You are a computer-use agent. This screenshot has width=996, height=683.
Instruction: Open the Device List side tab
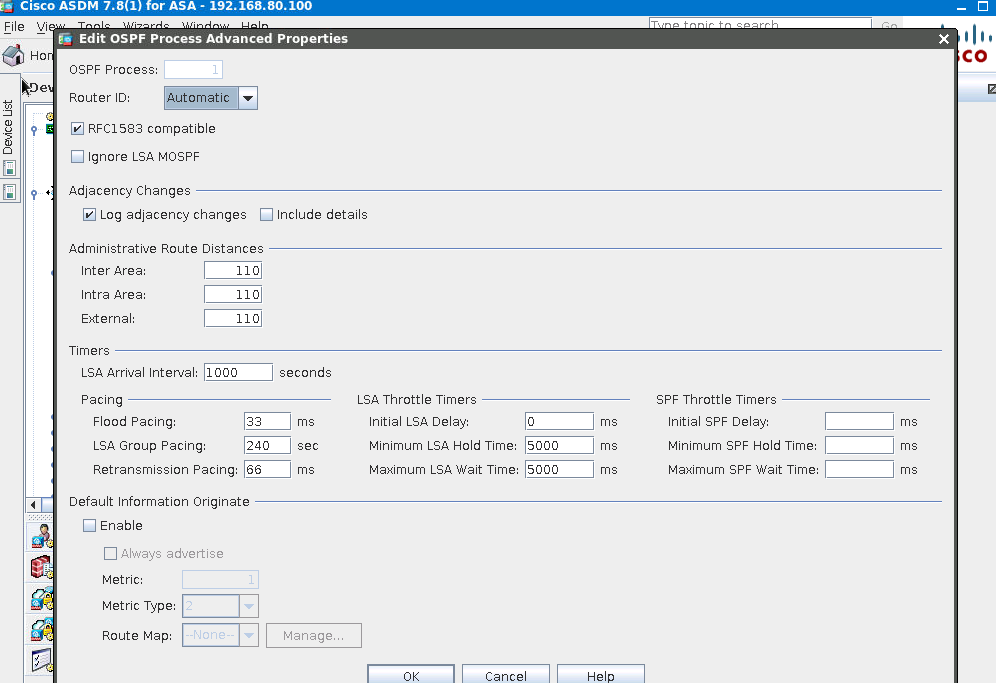pyautogui.click(x=8, y=127)
